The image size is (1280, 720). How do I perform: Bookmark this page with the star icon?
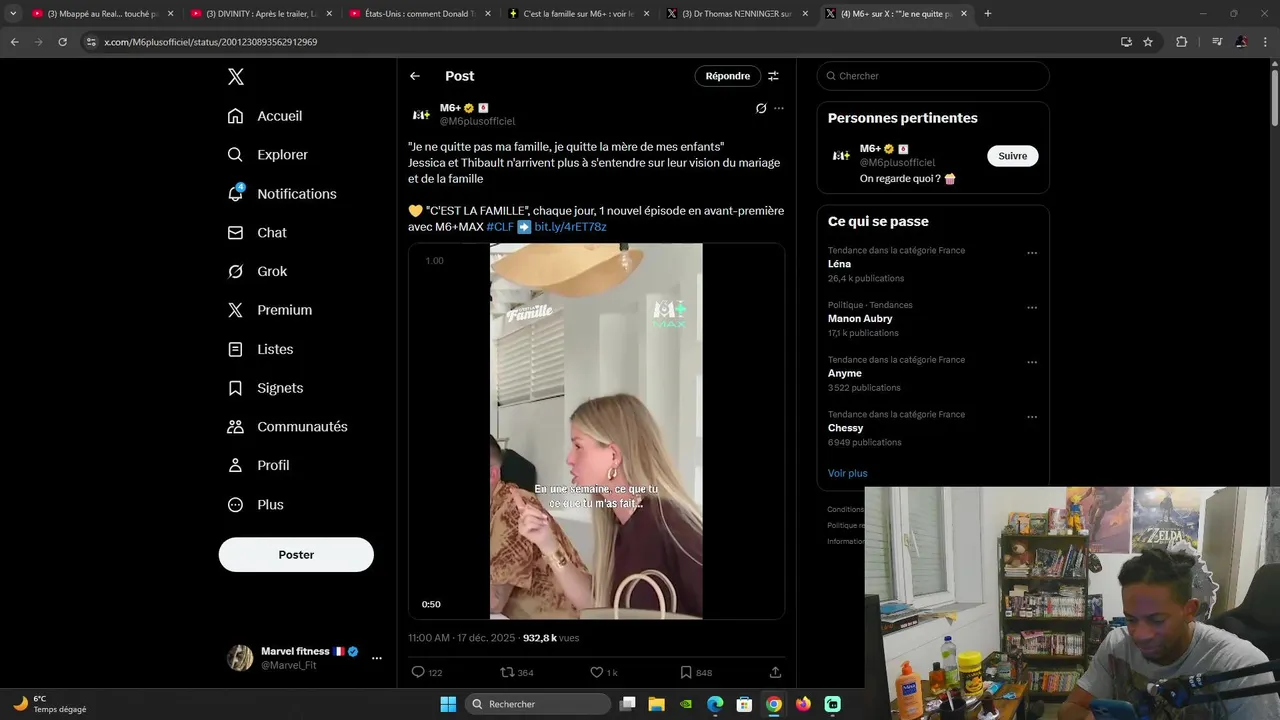pos(1148,42)
